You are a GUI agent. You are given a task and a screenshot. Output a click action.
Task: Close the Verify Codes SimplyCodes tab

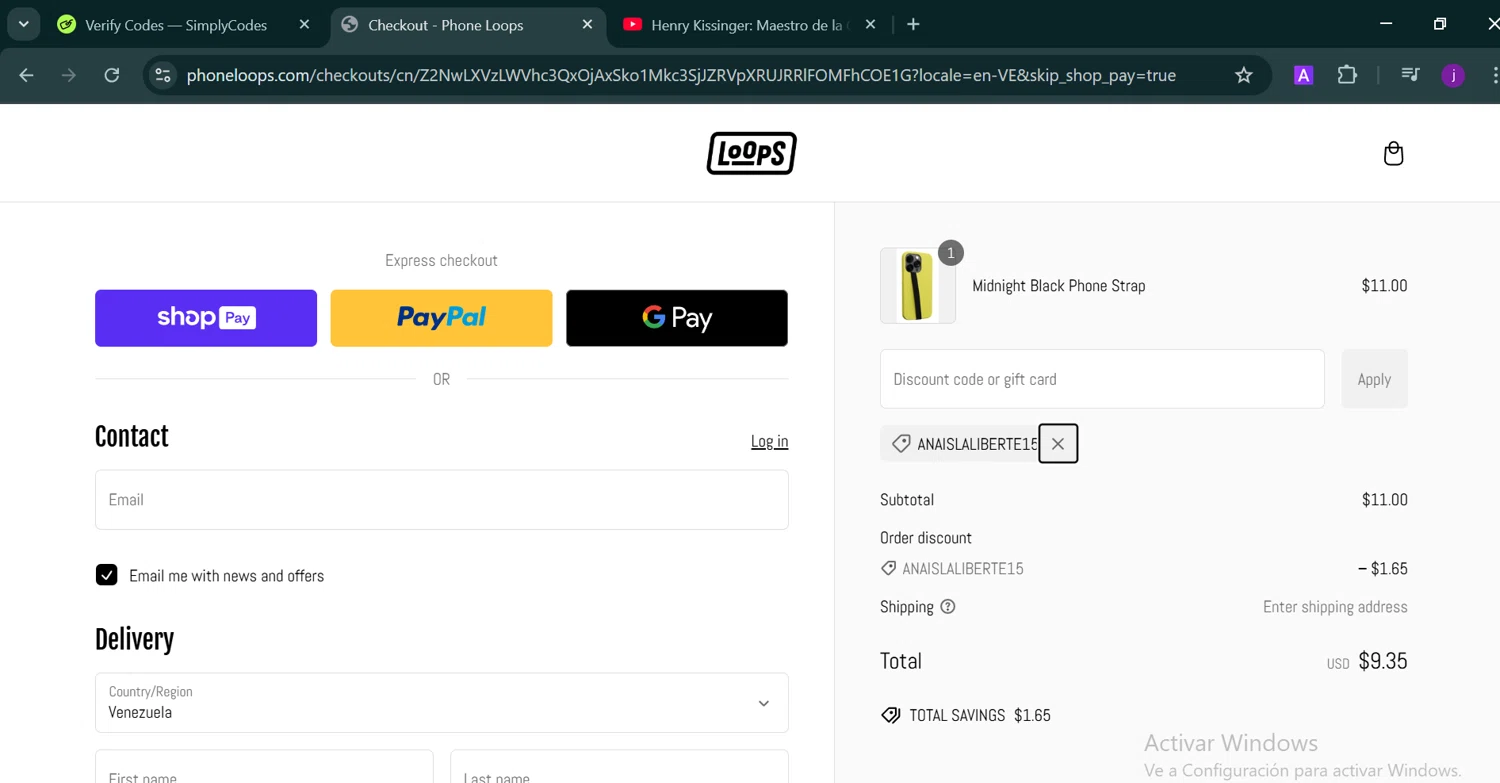click(305, 25)
